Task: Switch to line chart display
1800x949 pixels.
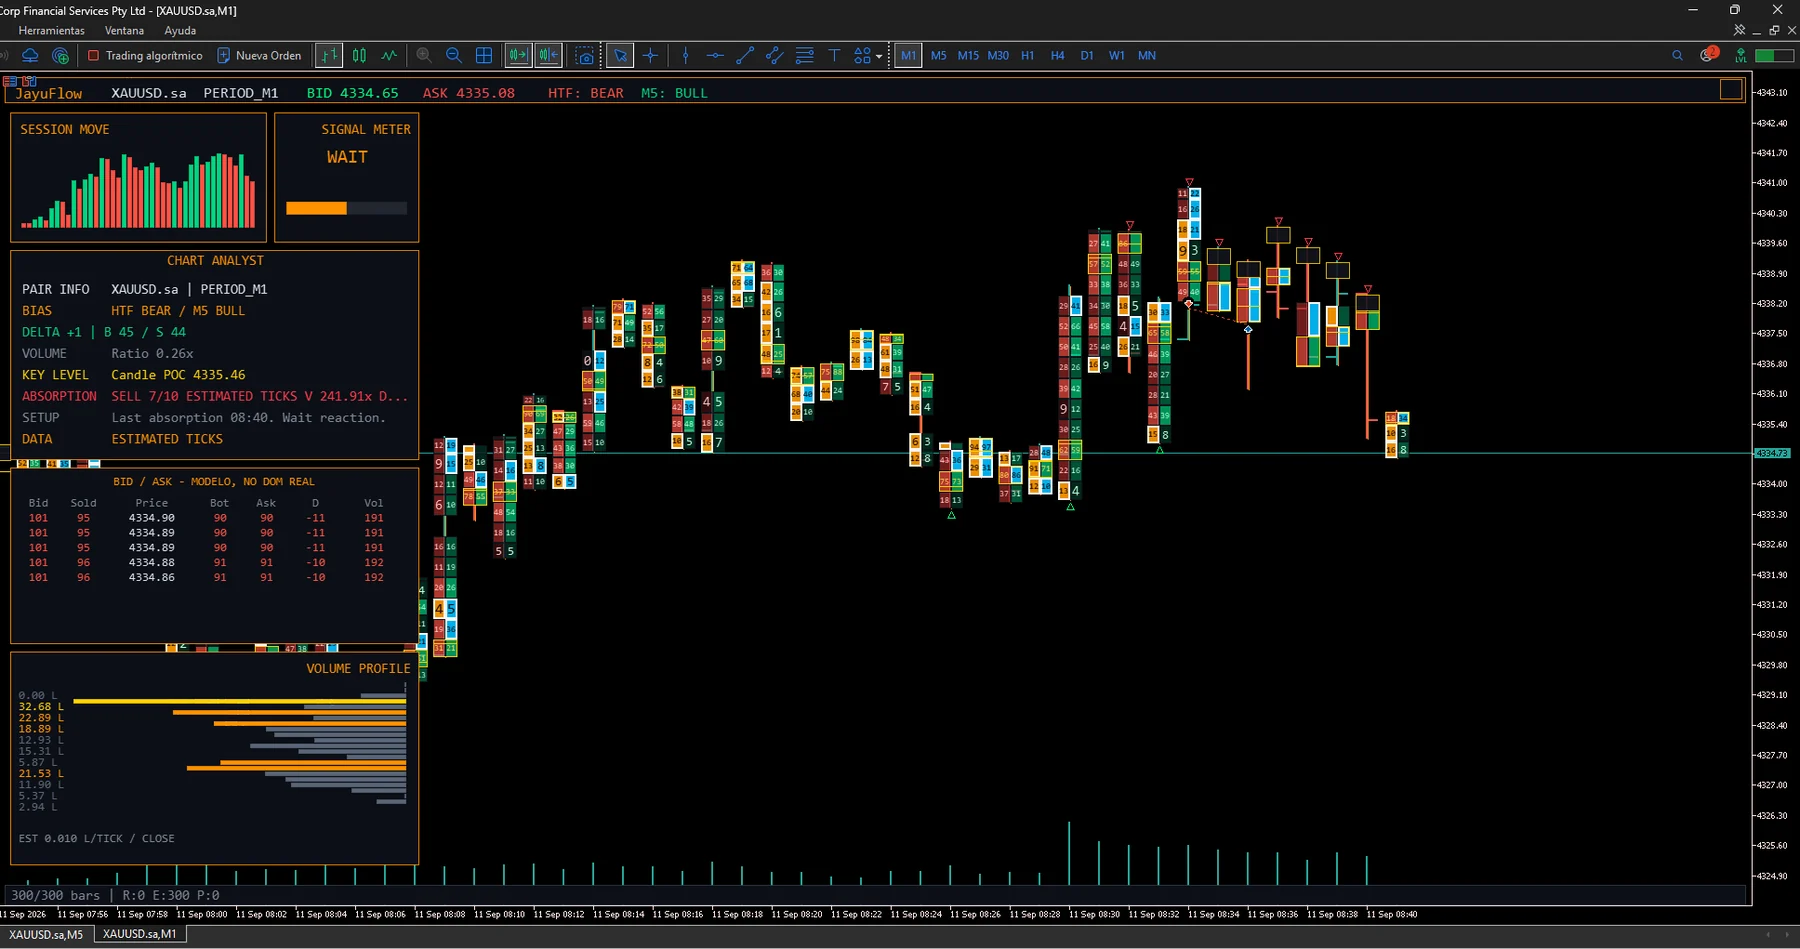Action: (x=389, y=56)
